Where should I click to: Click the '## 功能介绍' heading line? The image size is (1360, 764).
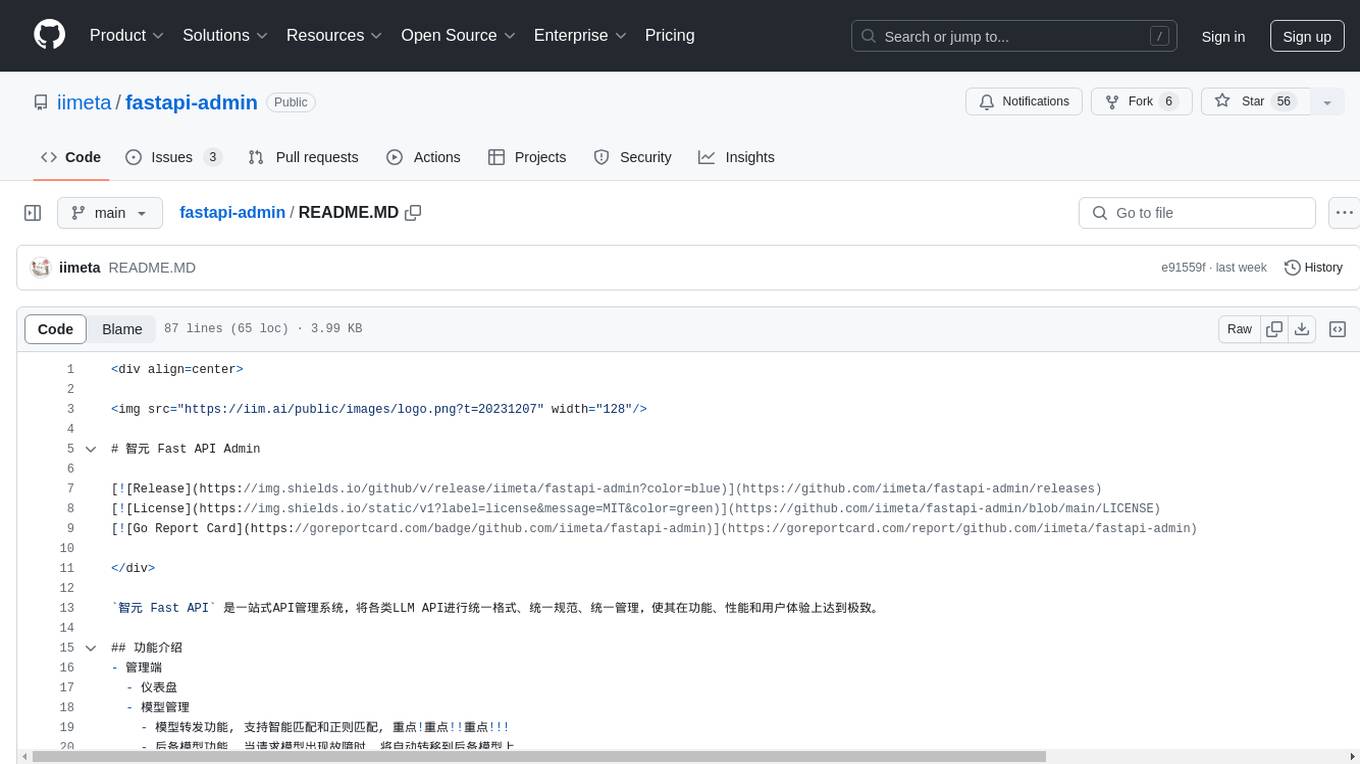(147, 648)
